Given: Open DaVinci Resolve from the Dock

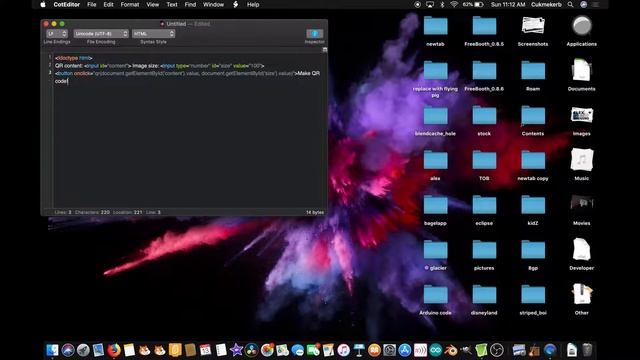Looking at the screenshot, I should tap(252, 350).
